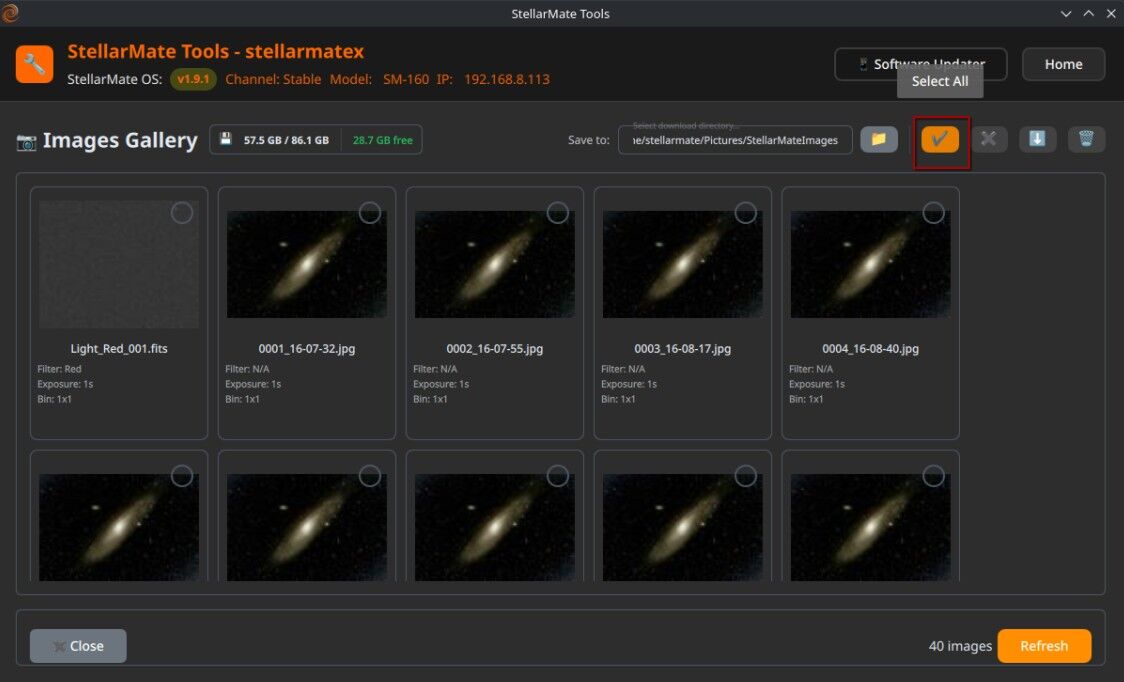Click the download selected images button

coord(1037,139)
